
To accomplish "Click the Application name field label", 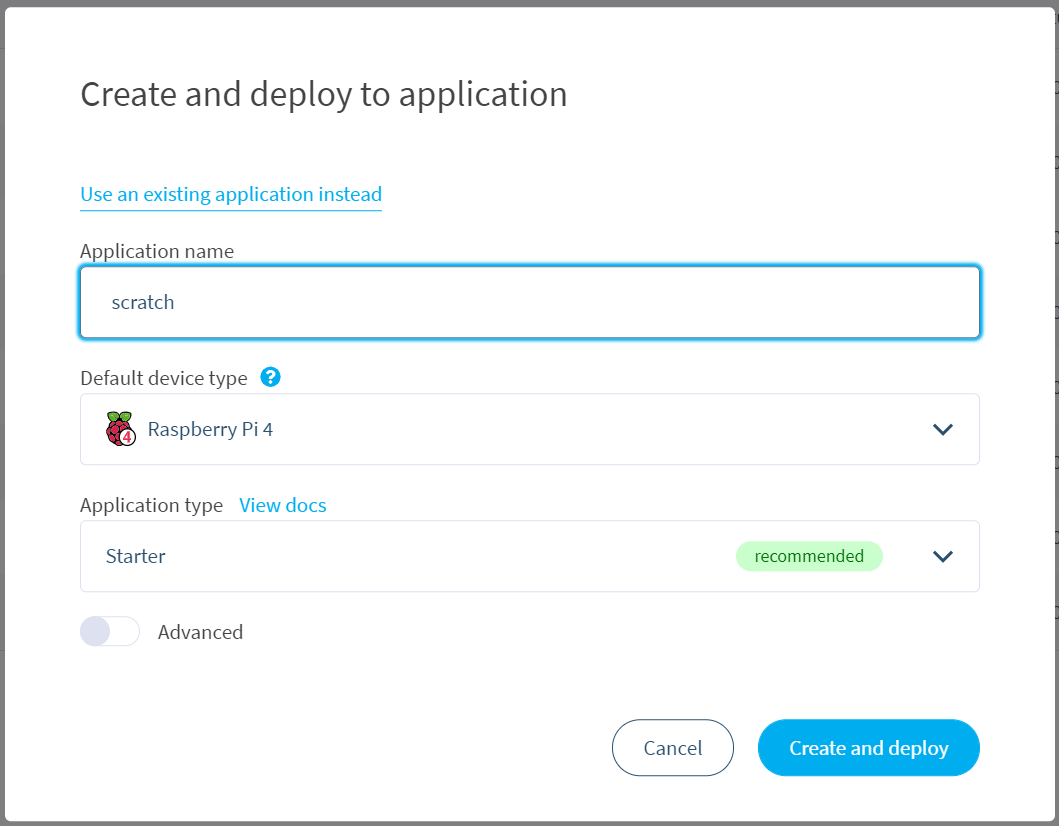I will point(157,251).
